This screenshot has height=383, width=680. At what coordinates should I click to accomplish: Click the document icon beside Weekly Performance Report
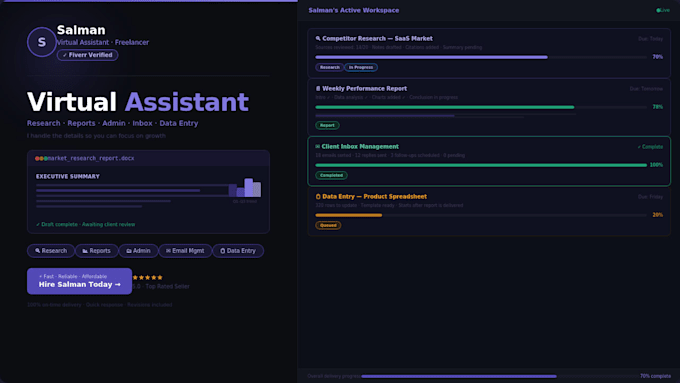coord(318,88)
